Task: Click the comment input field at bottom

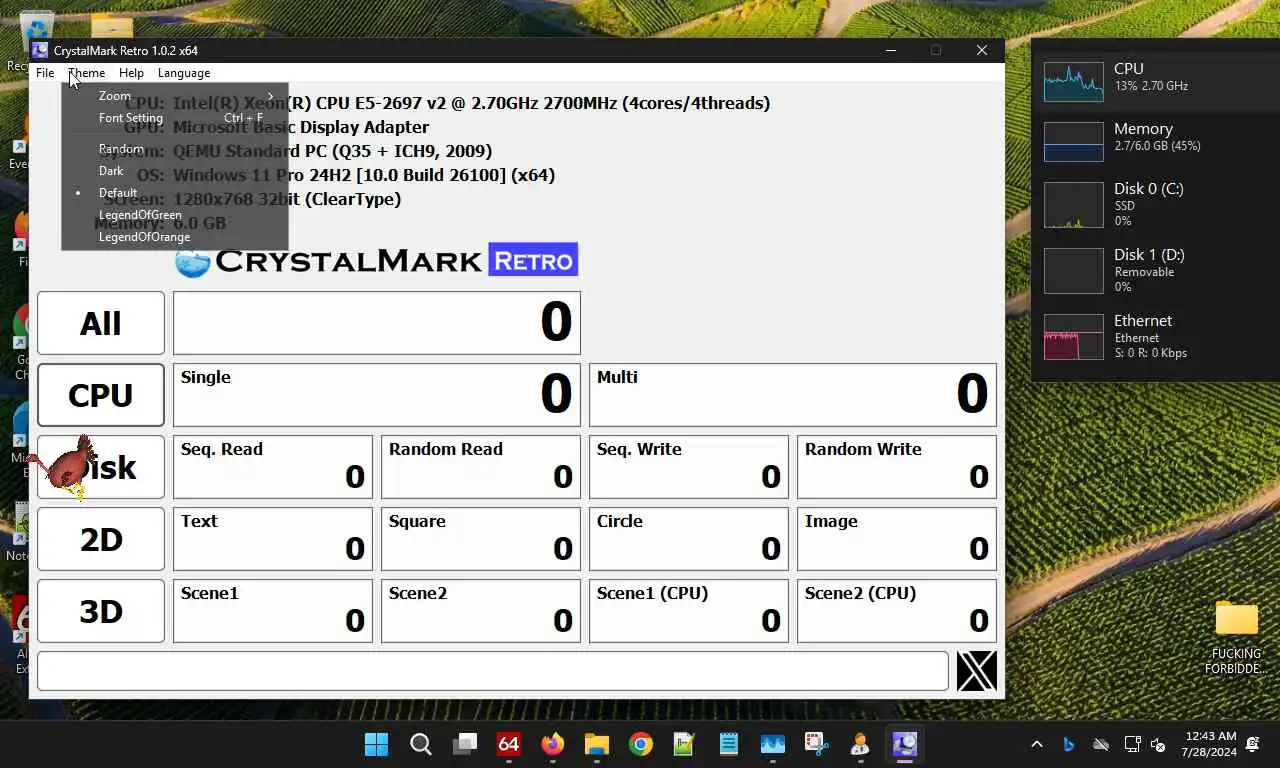Action: coord(493,671)
